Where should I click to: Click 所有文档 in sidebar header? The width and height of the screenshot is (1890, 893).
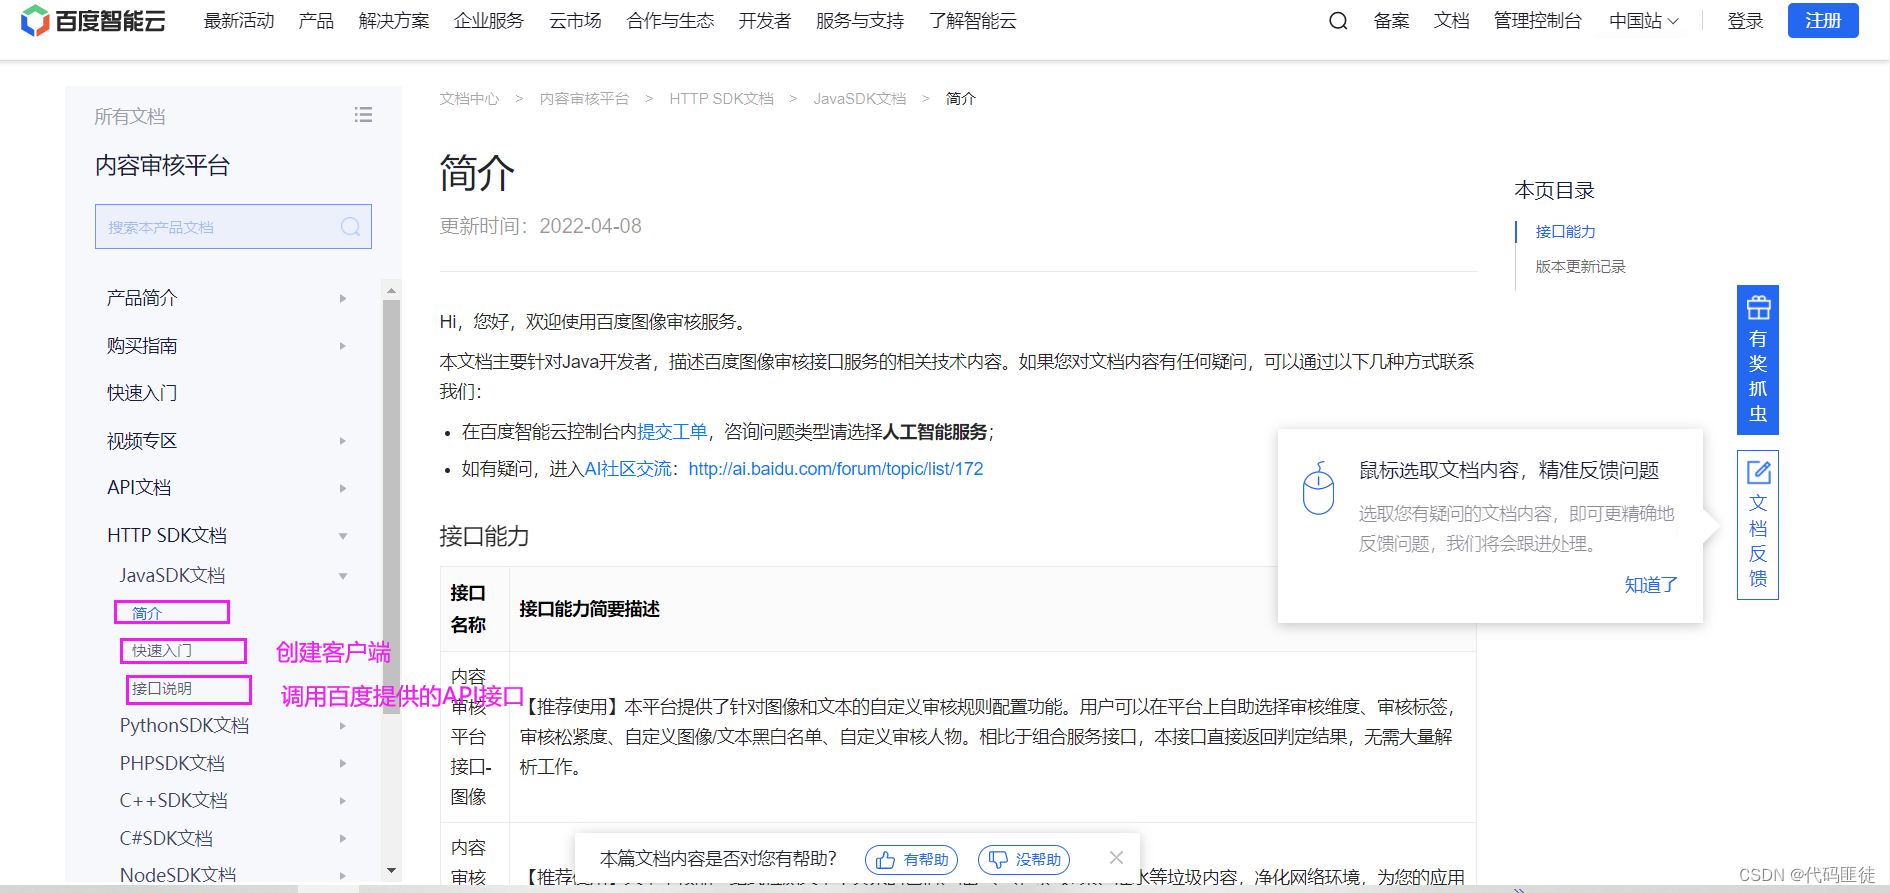[x=130, y=117]
